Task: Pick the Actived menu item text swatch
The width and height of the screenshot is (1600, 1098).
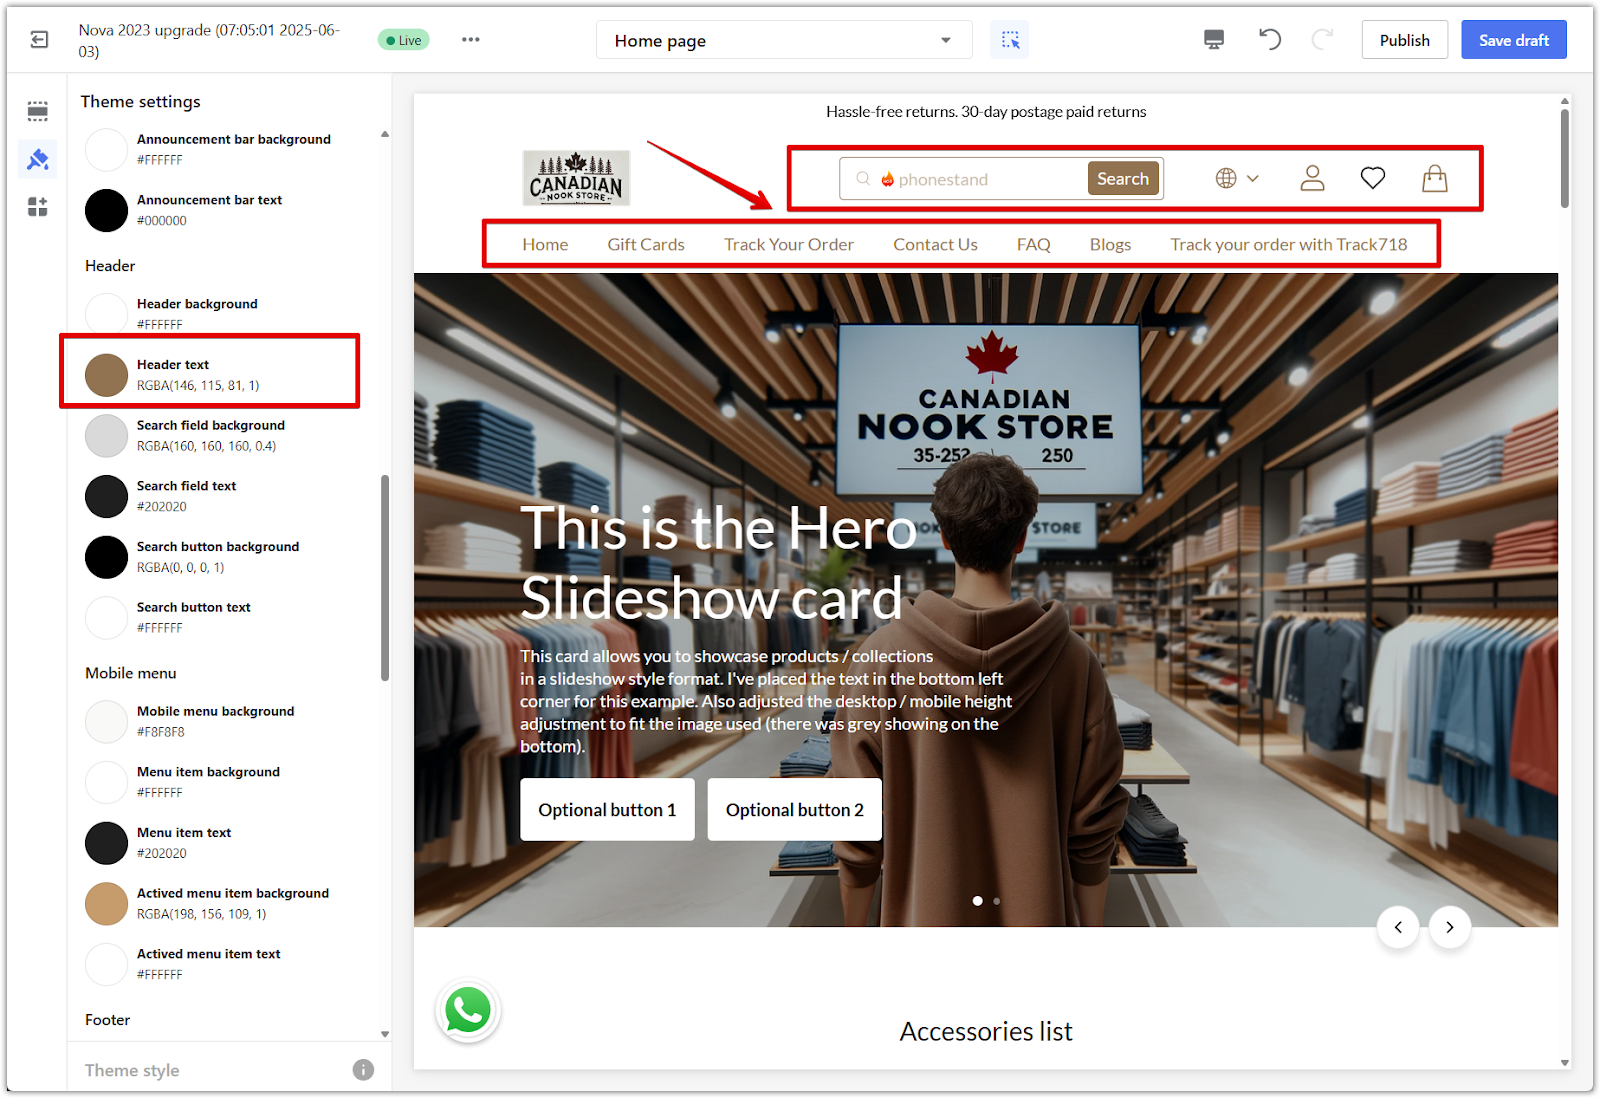Action: [106, 964]
